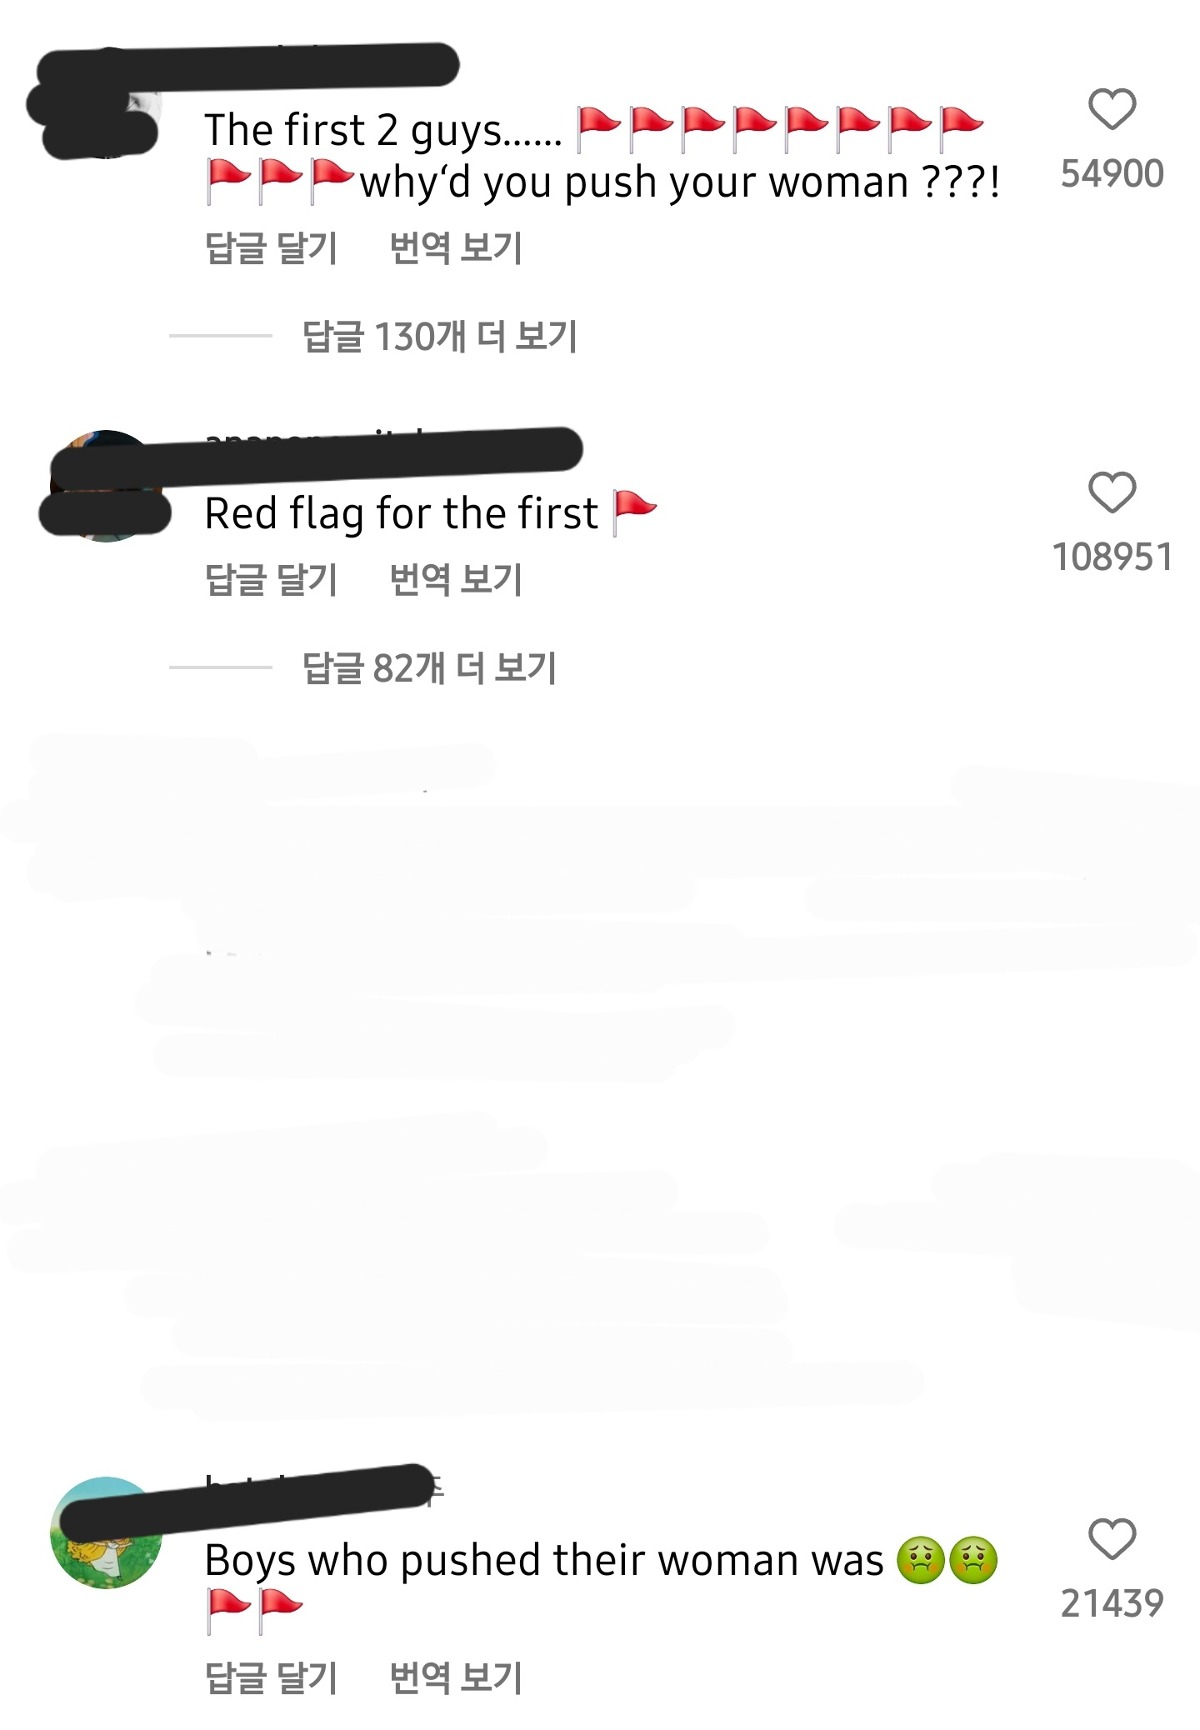Open the green meadow profile avatar
1200x1730 pixels.
click(x=106, y=1531)
